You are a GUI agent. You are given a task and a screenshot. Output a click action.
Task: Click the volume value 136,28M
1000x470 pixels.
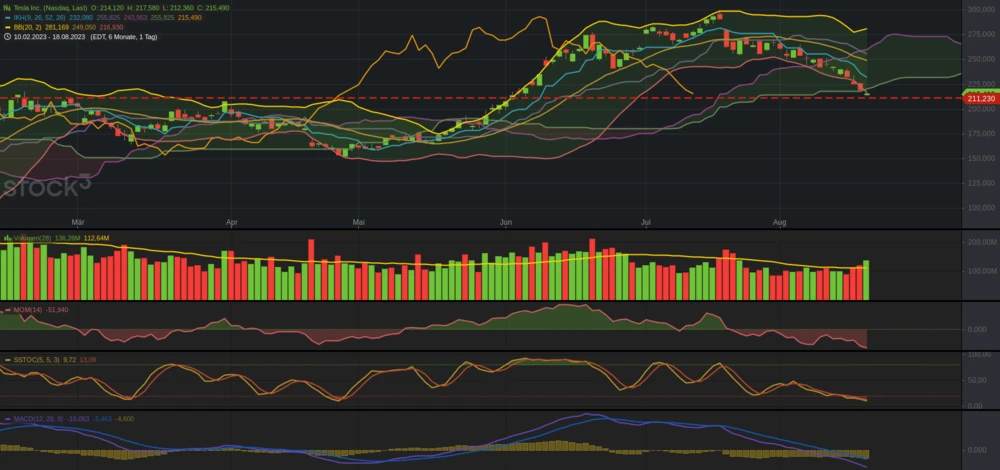pyautogui.click(x=68, y=238)
